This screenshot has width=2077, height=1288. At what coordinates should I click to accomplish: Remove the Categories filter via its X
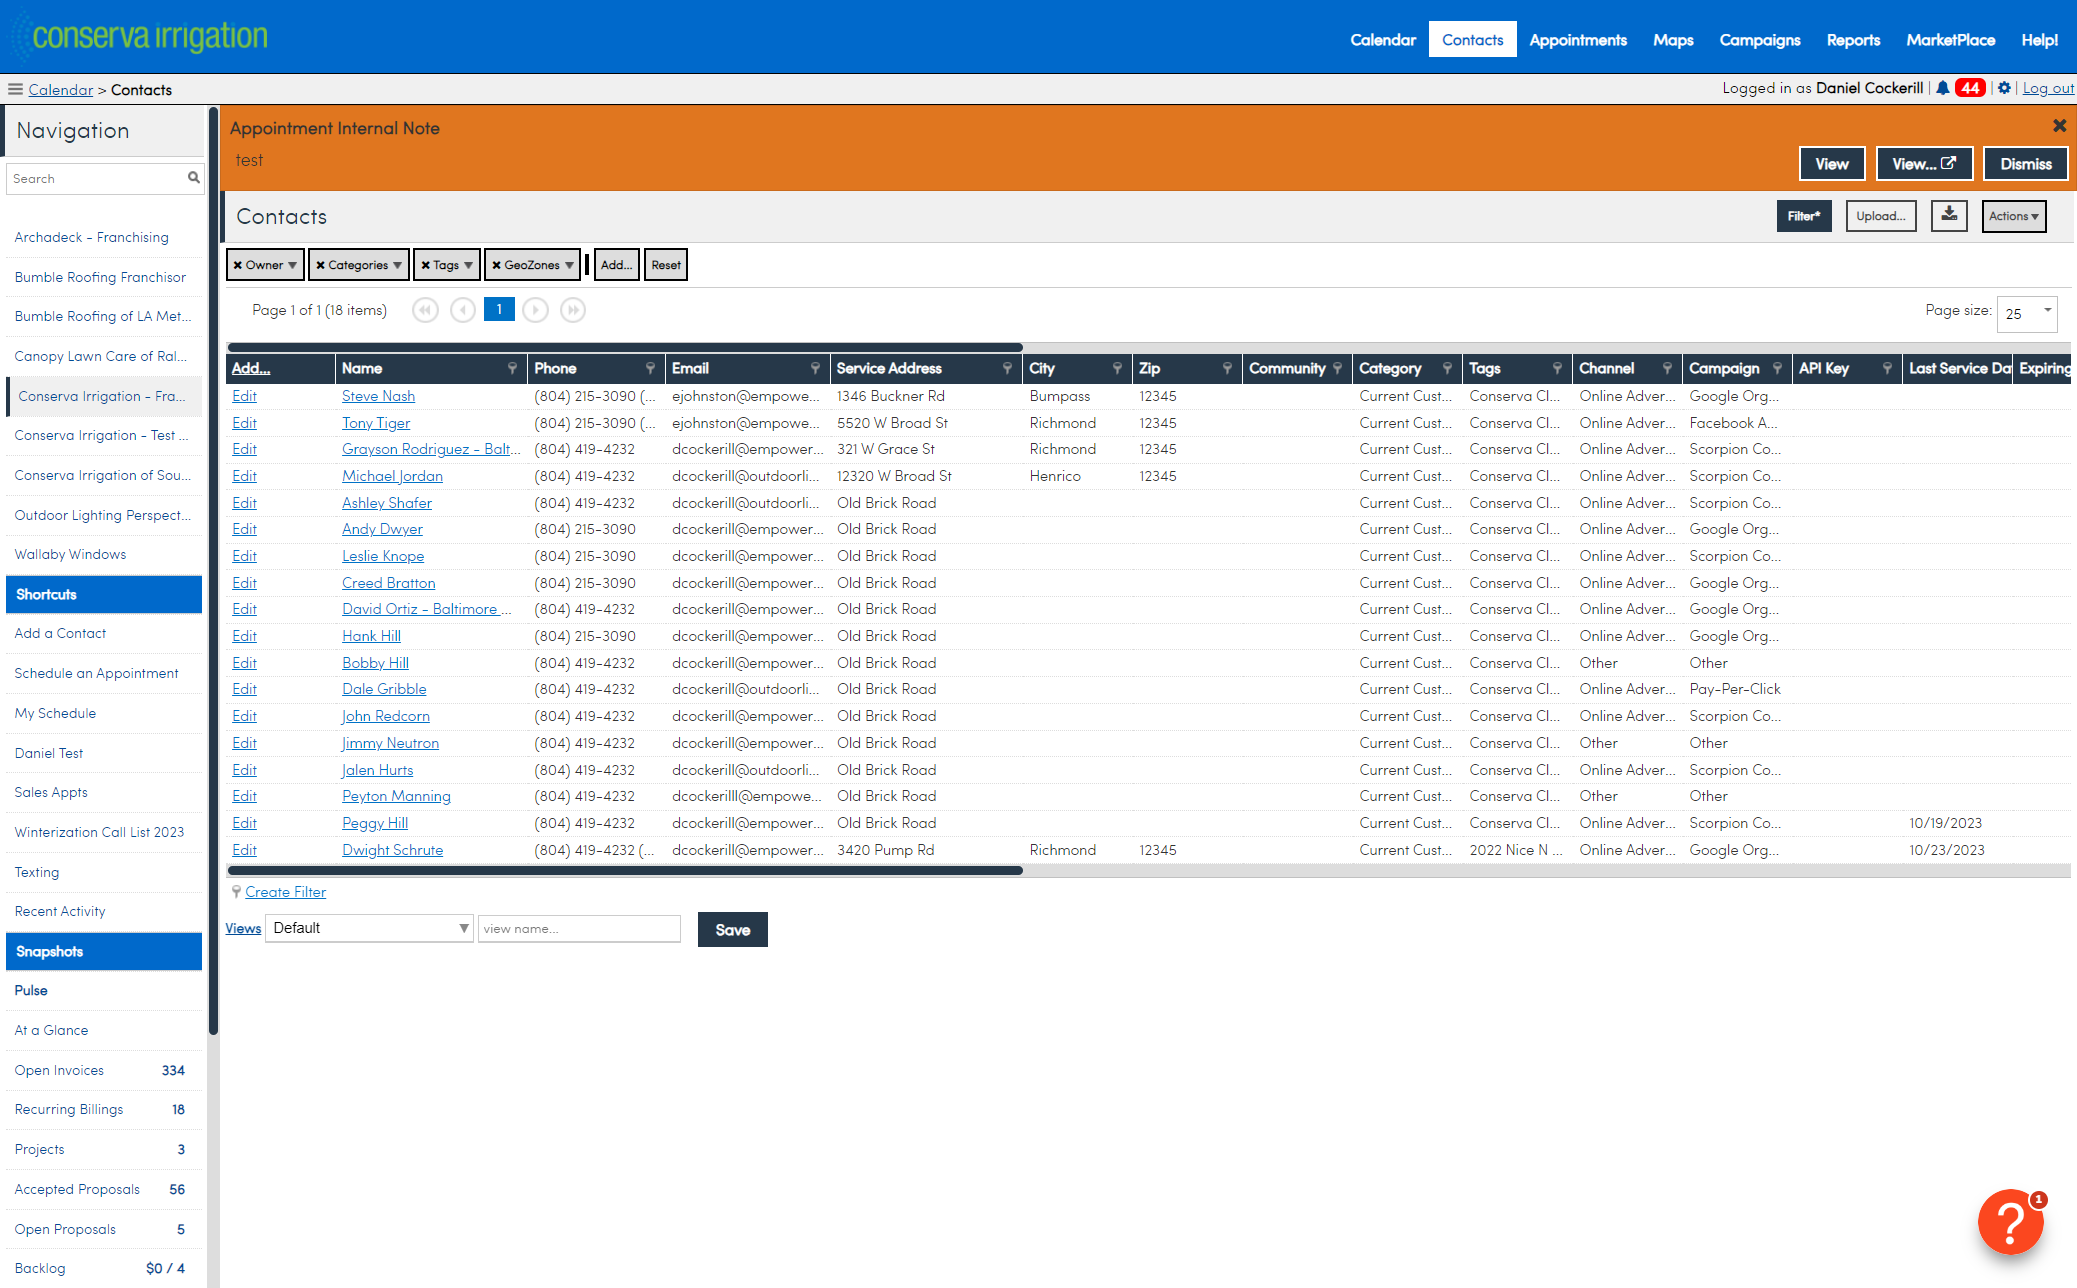[320, 265]
